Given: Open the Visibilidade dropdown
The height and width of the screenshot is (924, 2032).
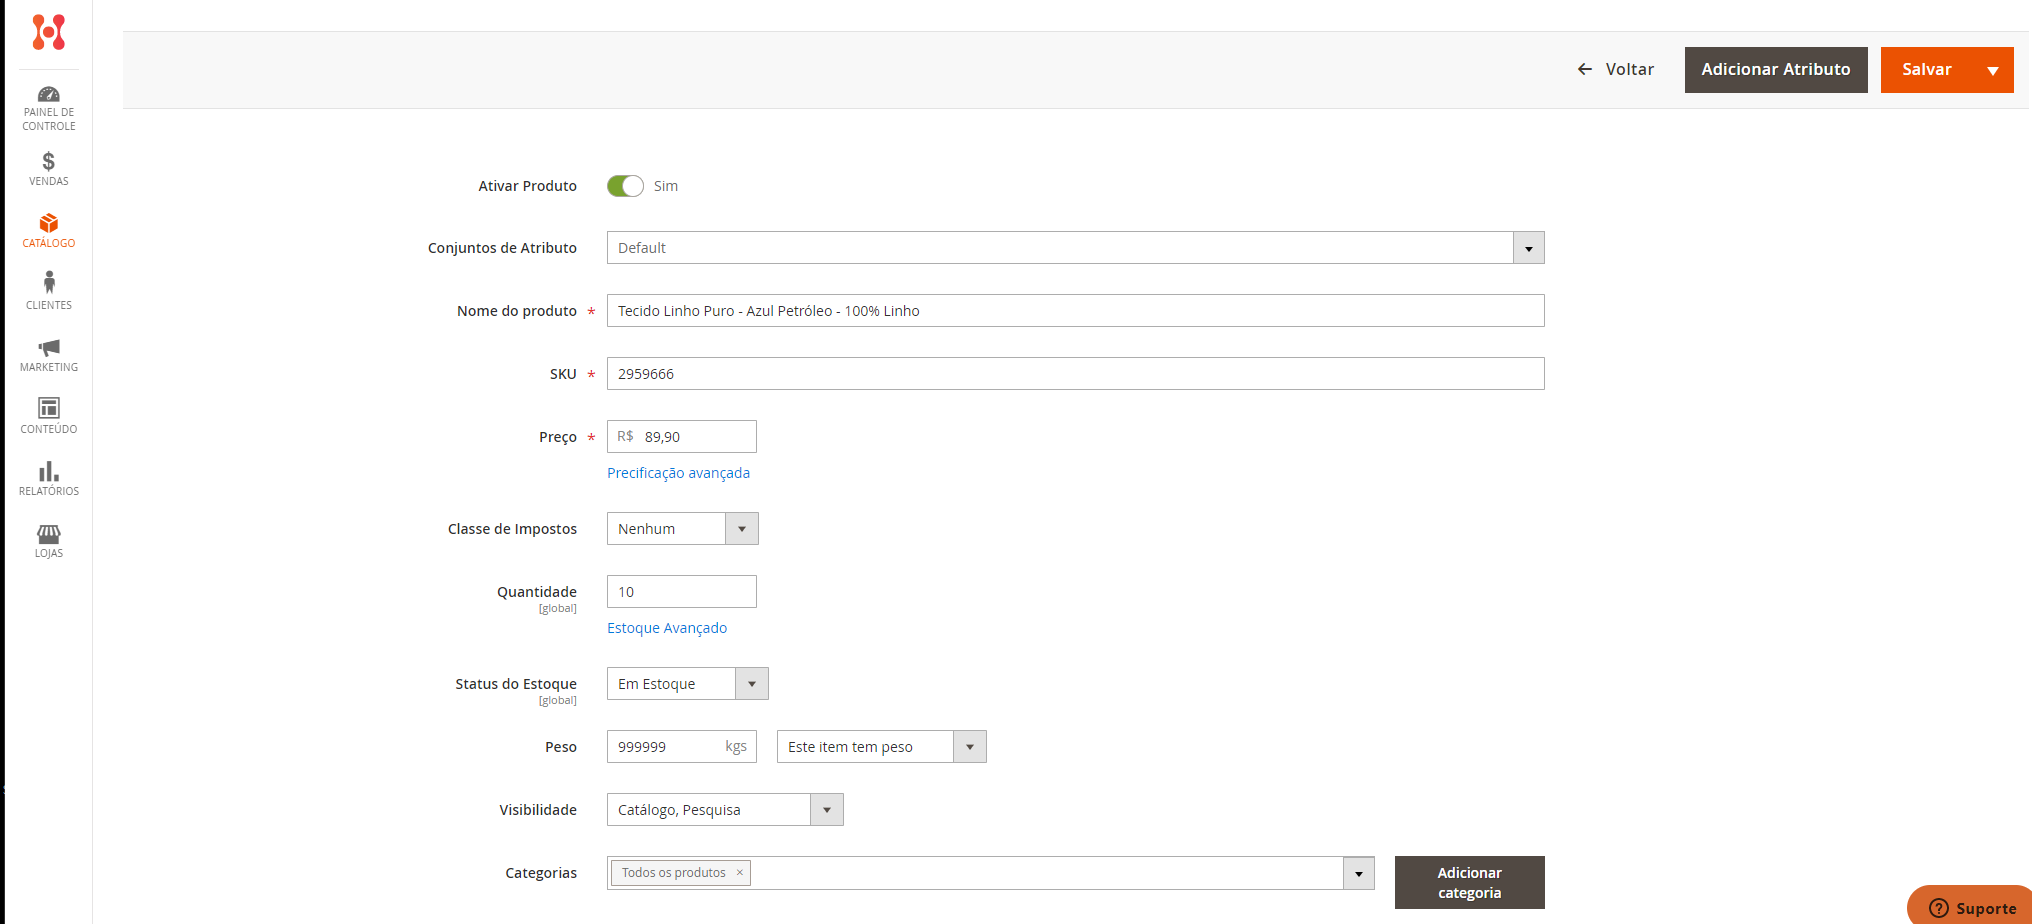Looking at the screenshot, I should (x=826, y=810).
